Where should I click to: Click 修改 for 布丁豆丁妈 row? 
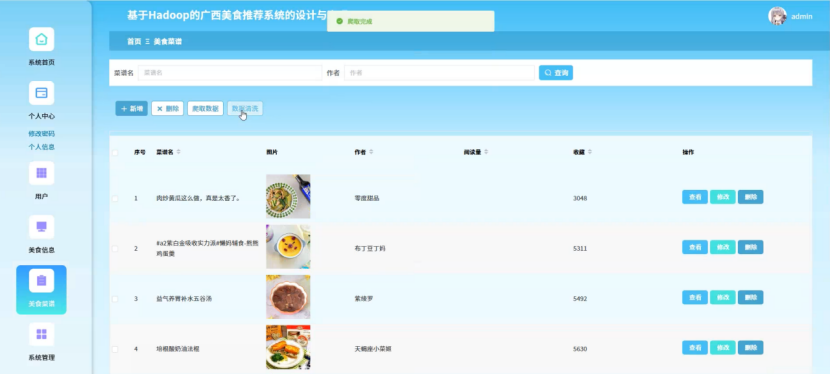[x=723, y=247]
